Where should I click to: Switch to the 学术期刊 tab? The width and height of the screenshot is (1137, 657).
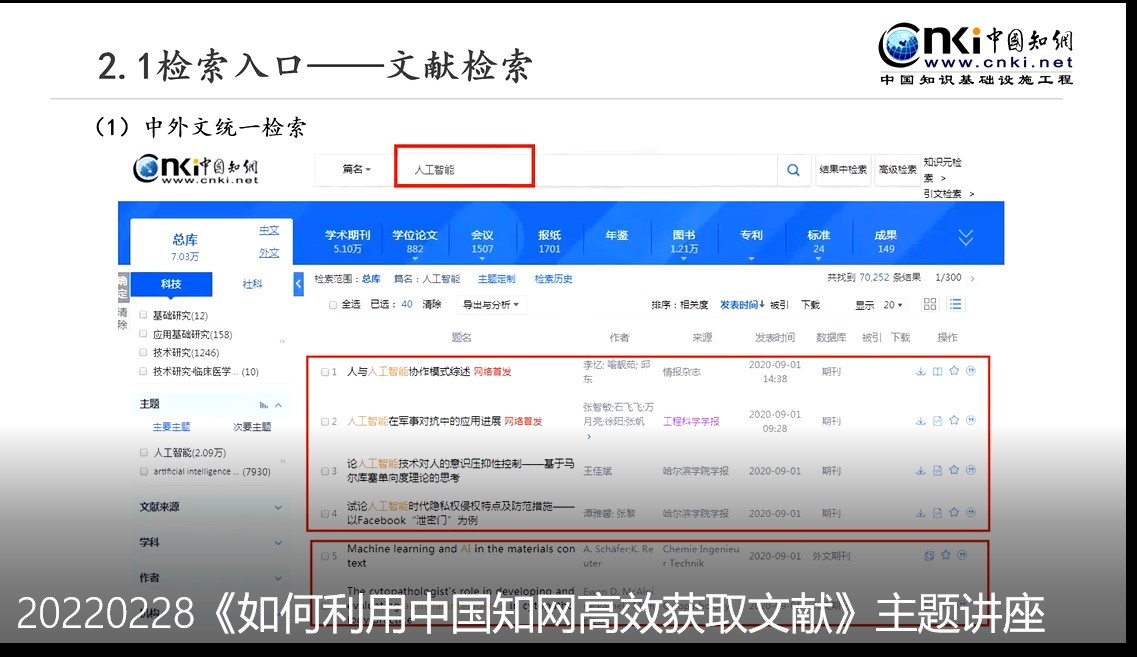pyautogui.click(x=347, y=241)
